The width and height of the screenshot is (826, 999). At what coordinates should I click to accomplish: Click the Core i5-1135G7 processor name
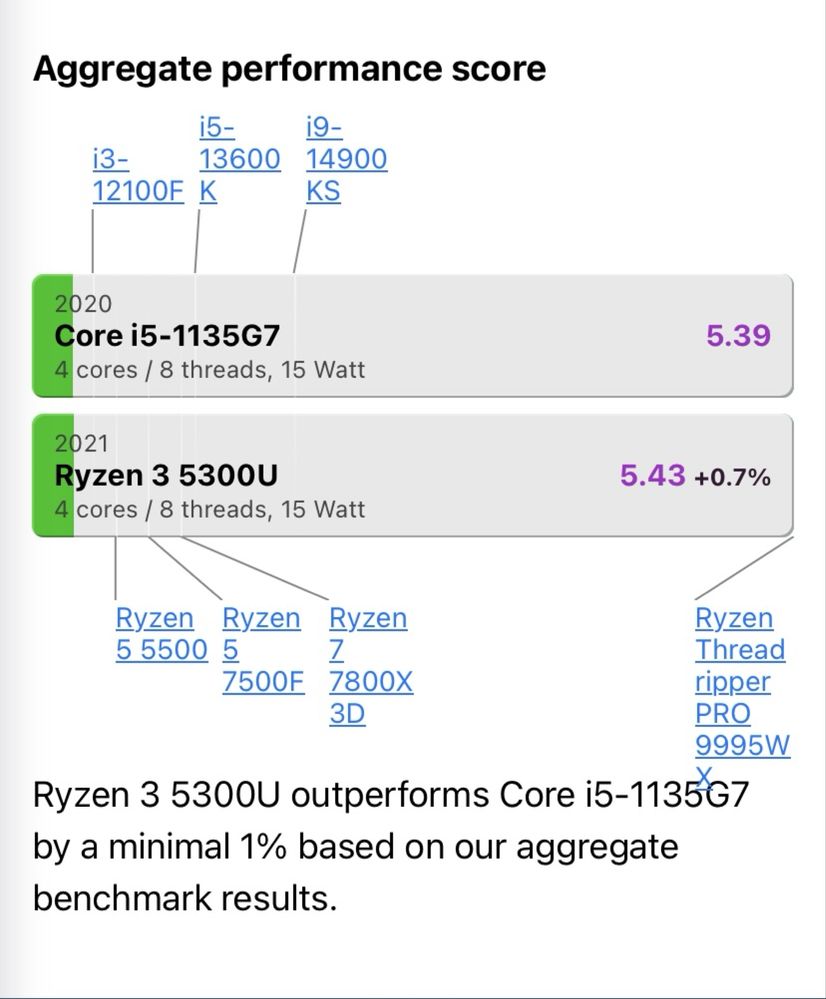[167, 336]
